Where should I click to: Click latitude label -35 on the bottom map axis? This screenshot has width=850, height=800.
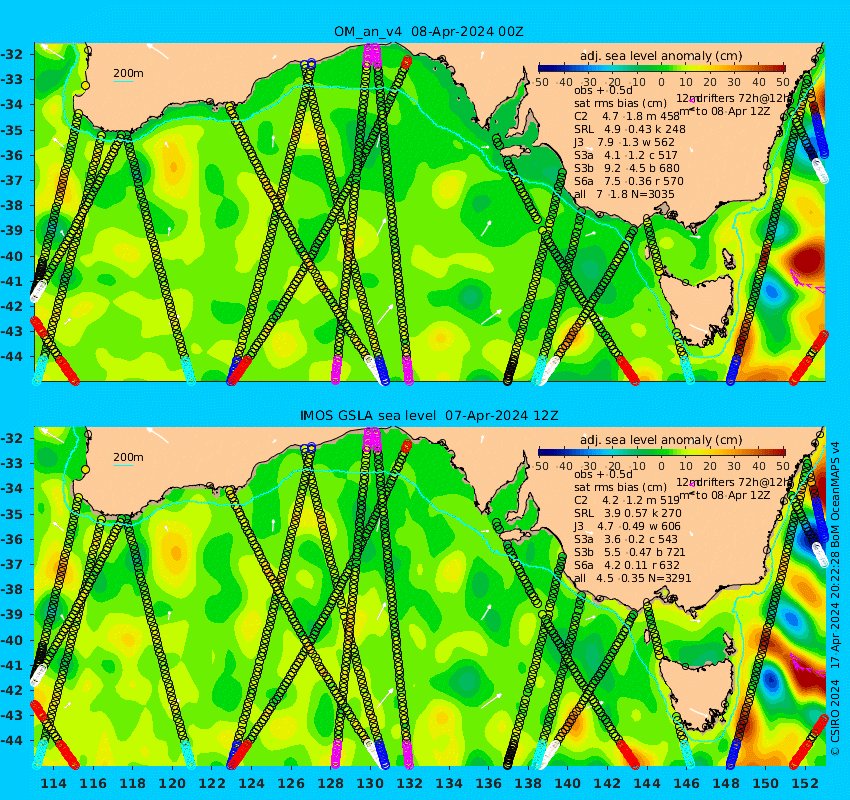tap(12, 514)
